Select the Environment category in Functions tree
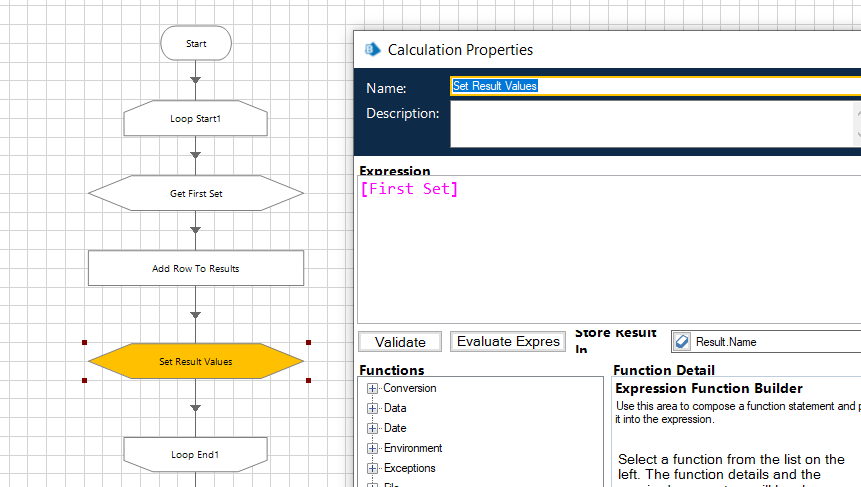The height and width of the screenshot is (487, 861). point(412,449)
